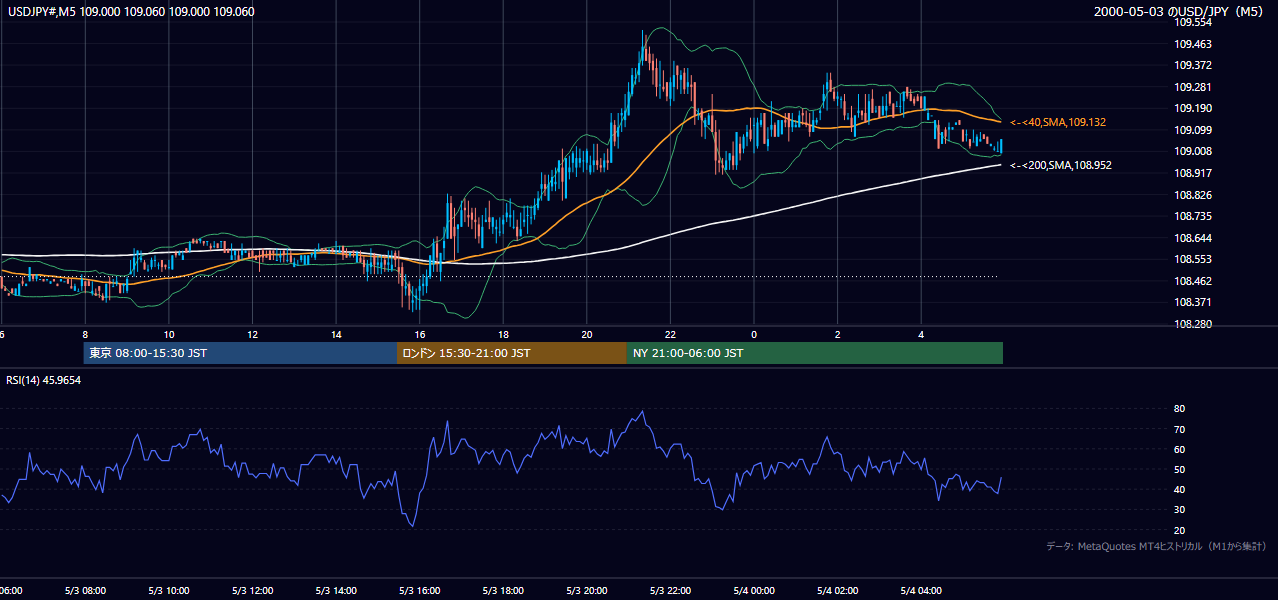Click price axis value 109.554
The image size is (1278, 600).
1193,22
